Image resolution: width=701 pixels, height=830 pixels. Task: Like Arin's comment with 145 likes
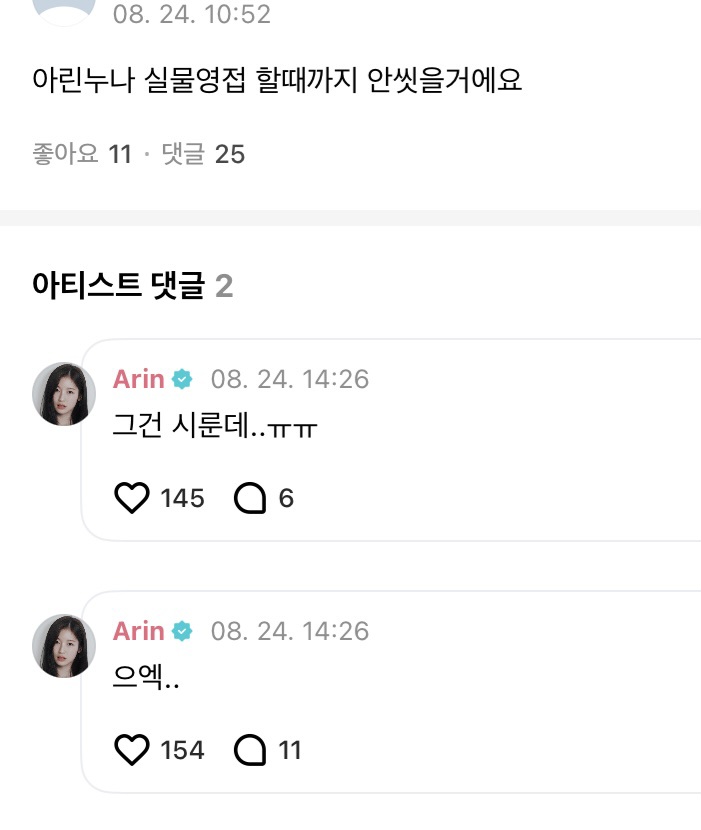coord(132,498)
